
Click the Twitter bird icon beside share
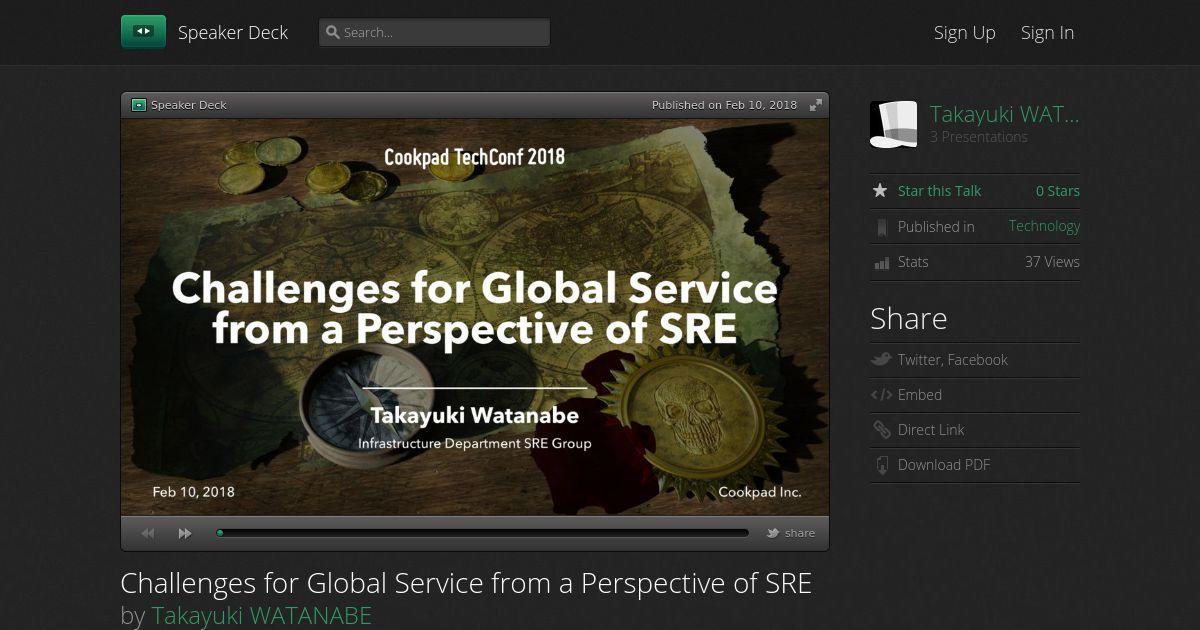coord(773,533)
